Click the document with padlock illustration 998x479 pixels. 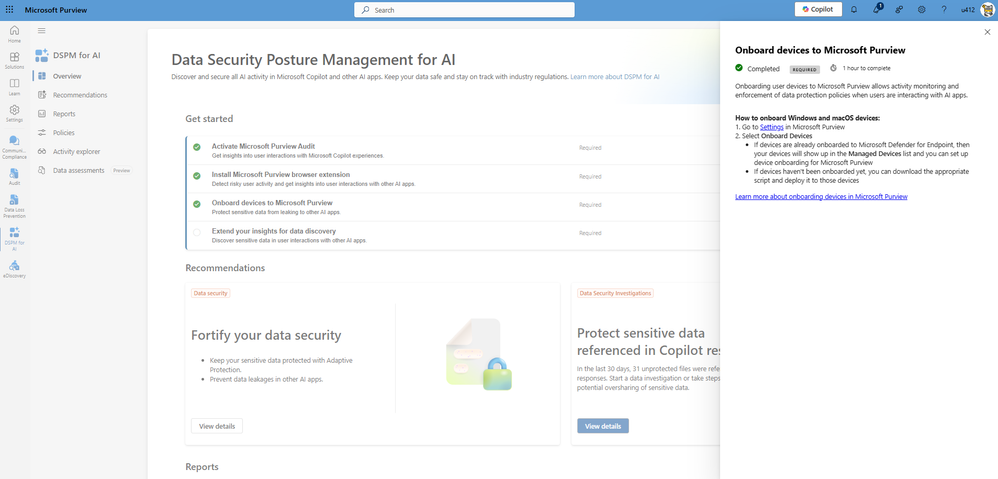479,354
